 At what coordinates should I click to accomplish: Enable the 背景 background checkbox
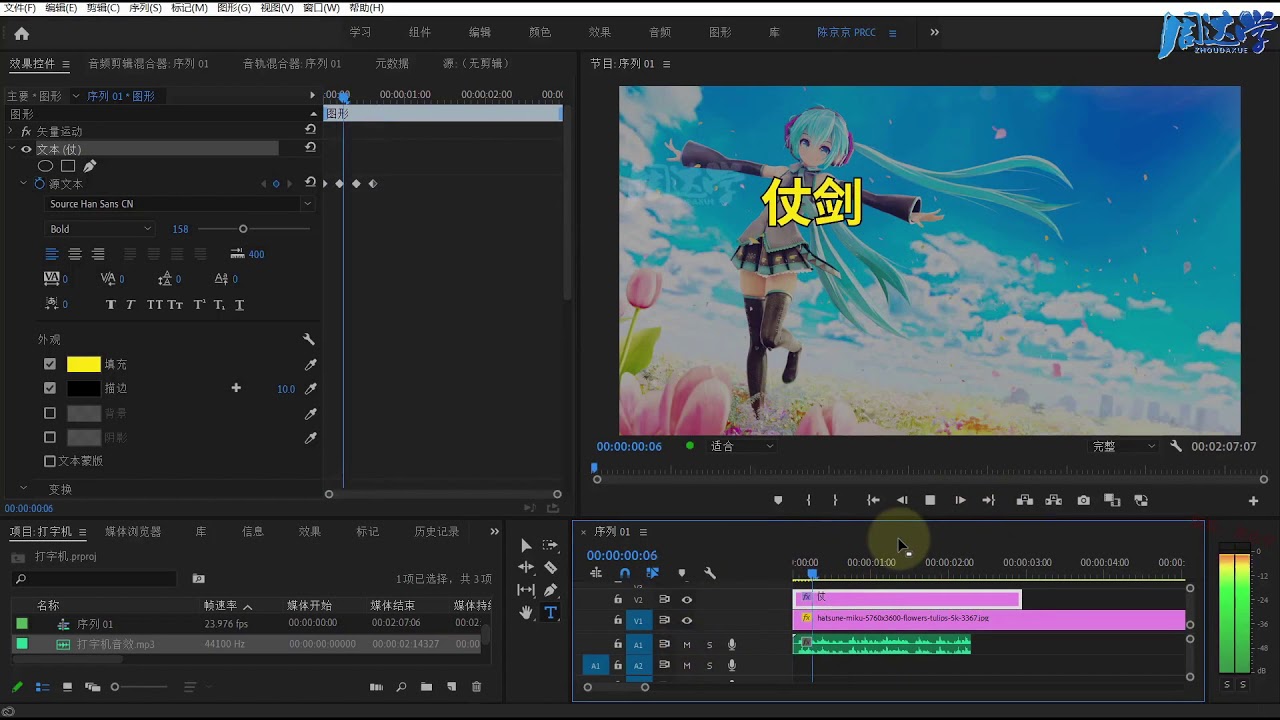pos(50,413)
